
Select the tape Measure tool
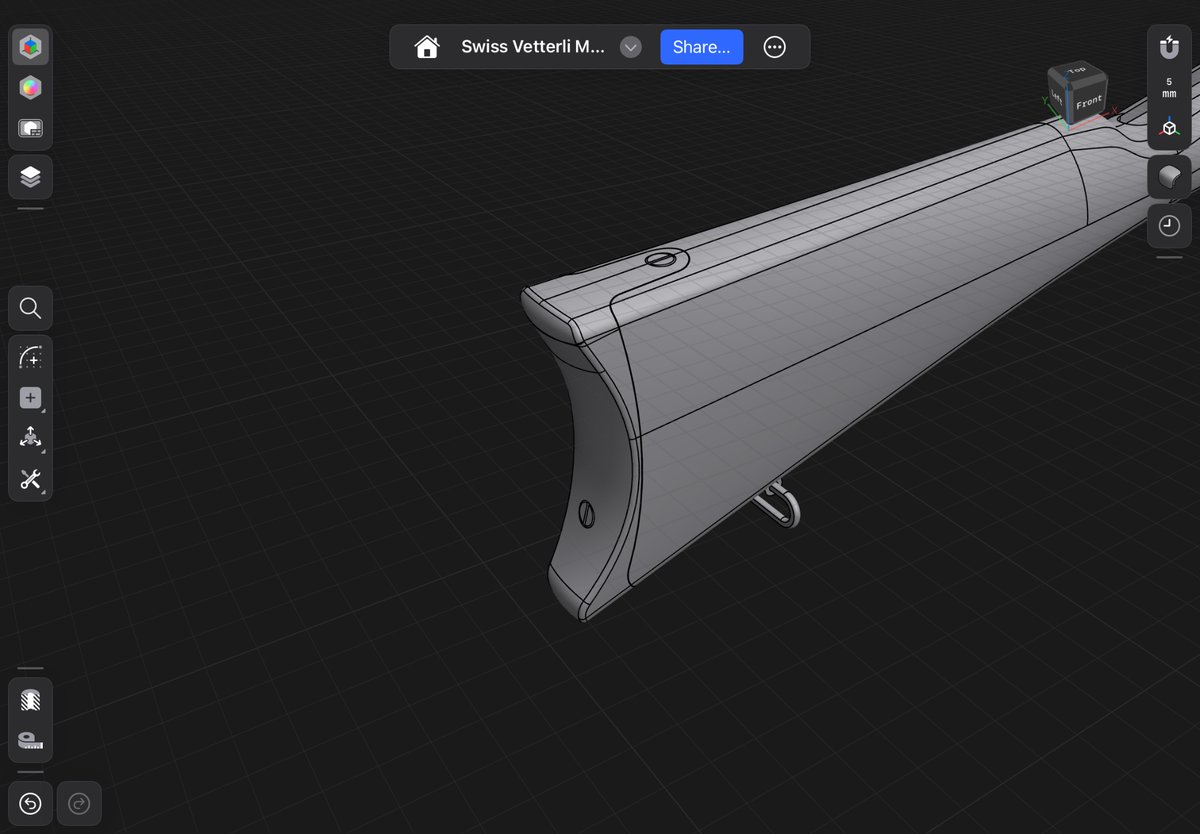(30, 741)
